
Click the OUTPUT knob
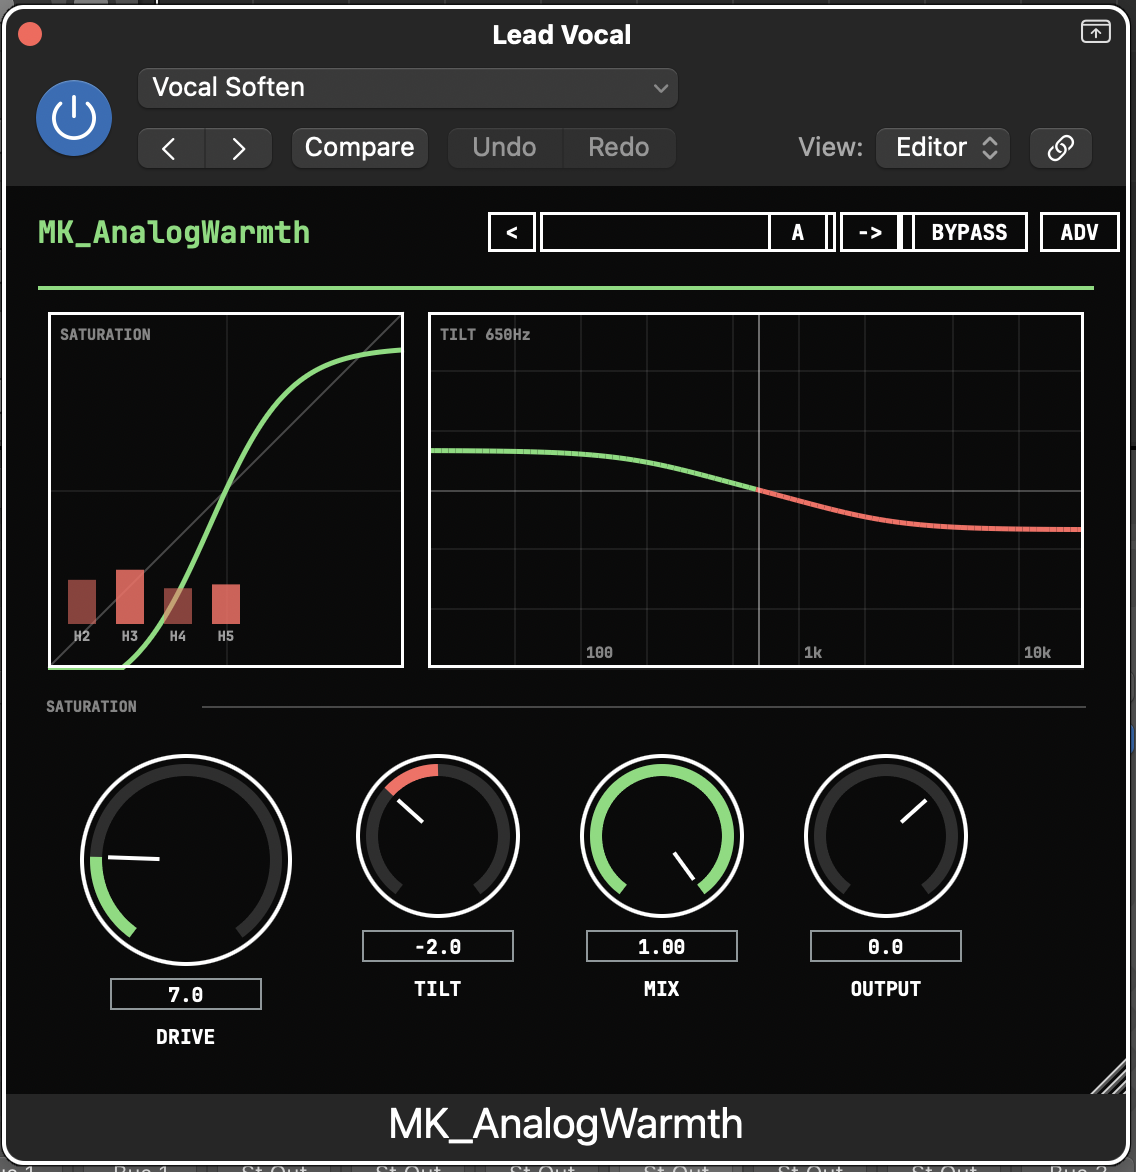coord(886,836)
